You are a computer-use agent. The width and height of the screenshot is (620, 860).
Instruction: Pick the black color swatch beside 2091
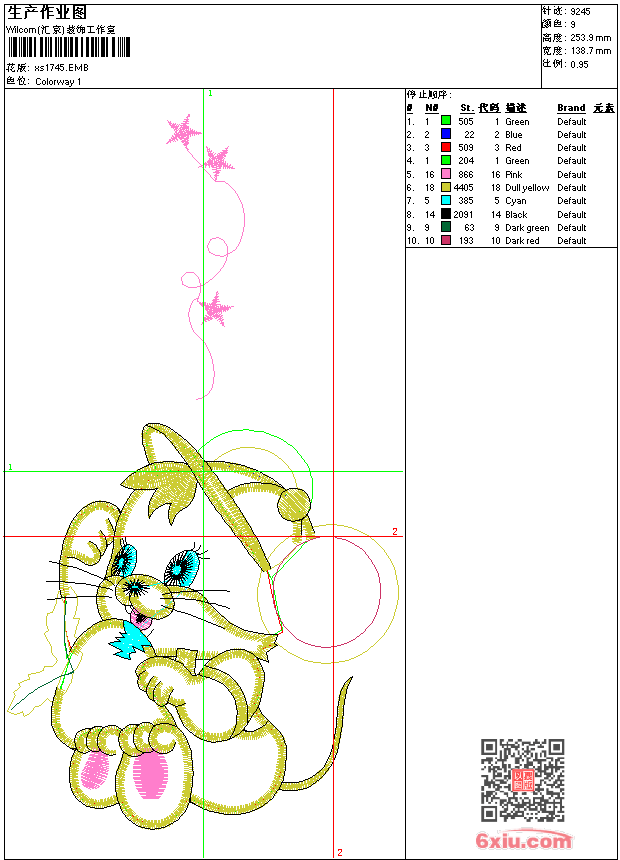click(446, 214)
